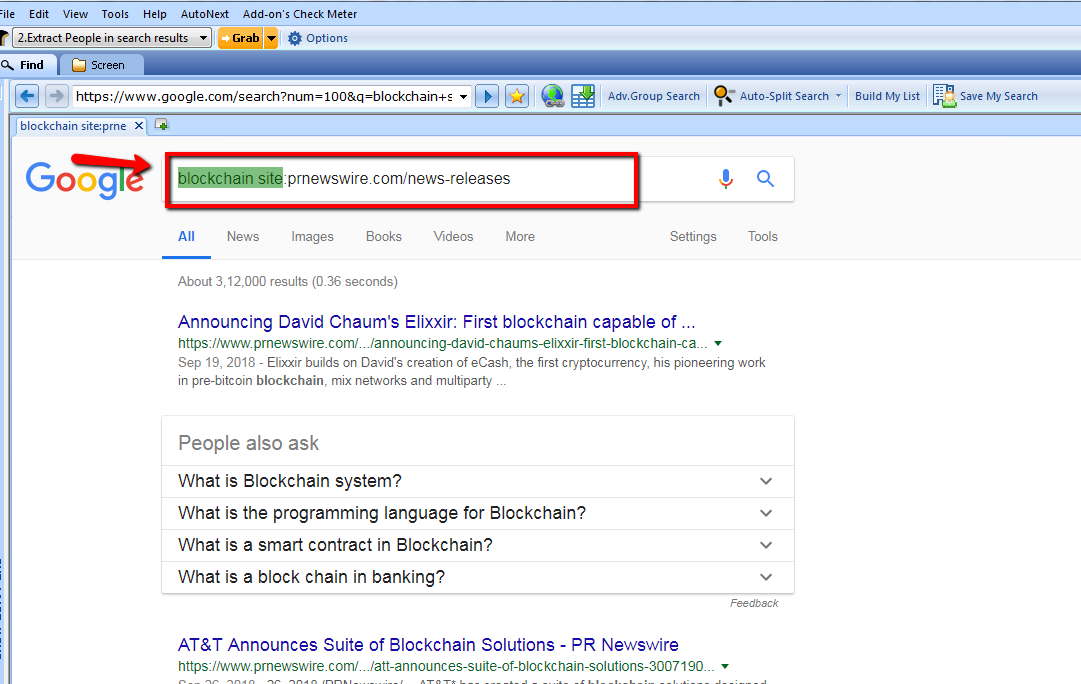Open the View menu

click(75, 14)
